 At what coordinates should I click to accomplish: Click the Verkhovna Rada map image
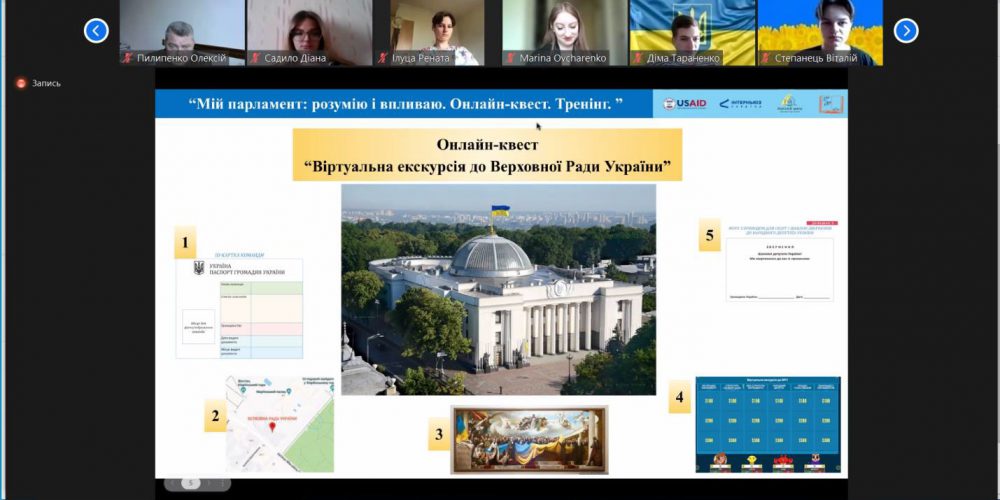click(279, 421)
